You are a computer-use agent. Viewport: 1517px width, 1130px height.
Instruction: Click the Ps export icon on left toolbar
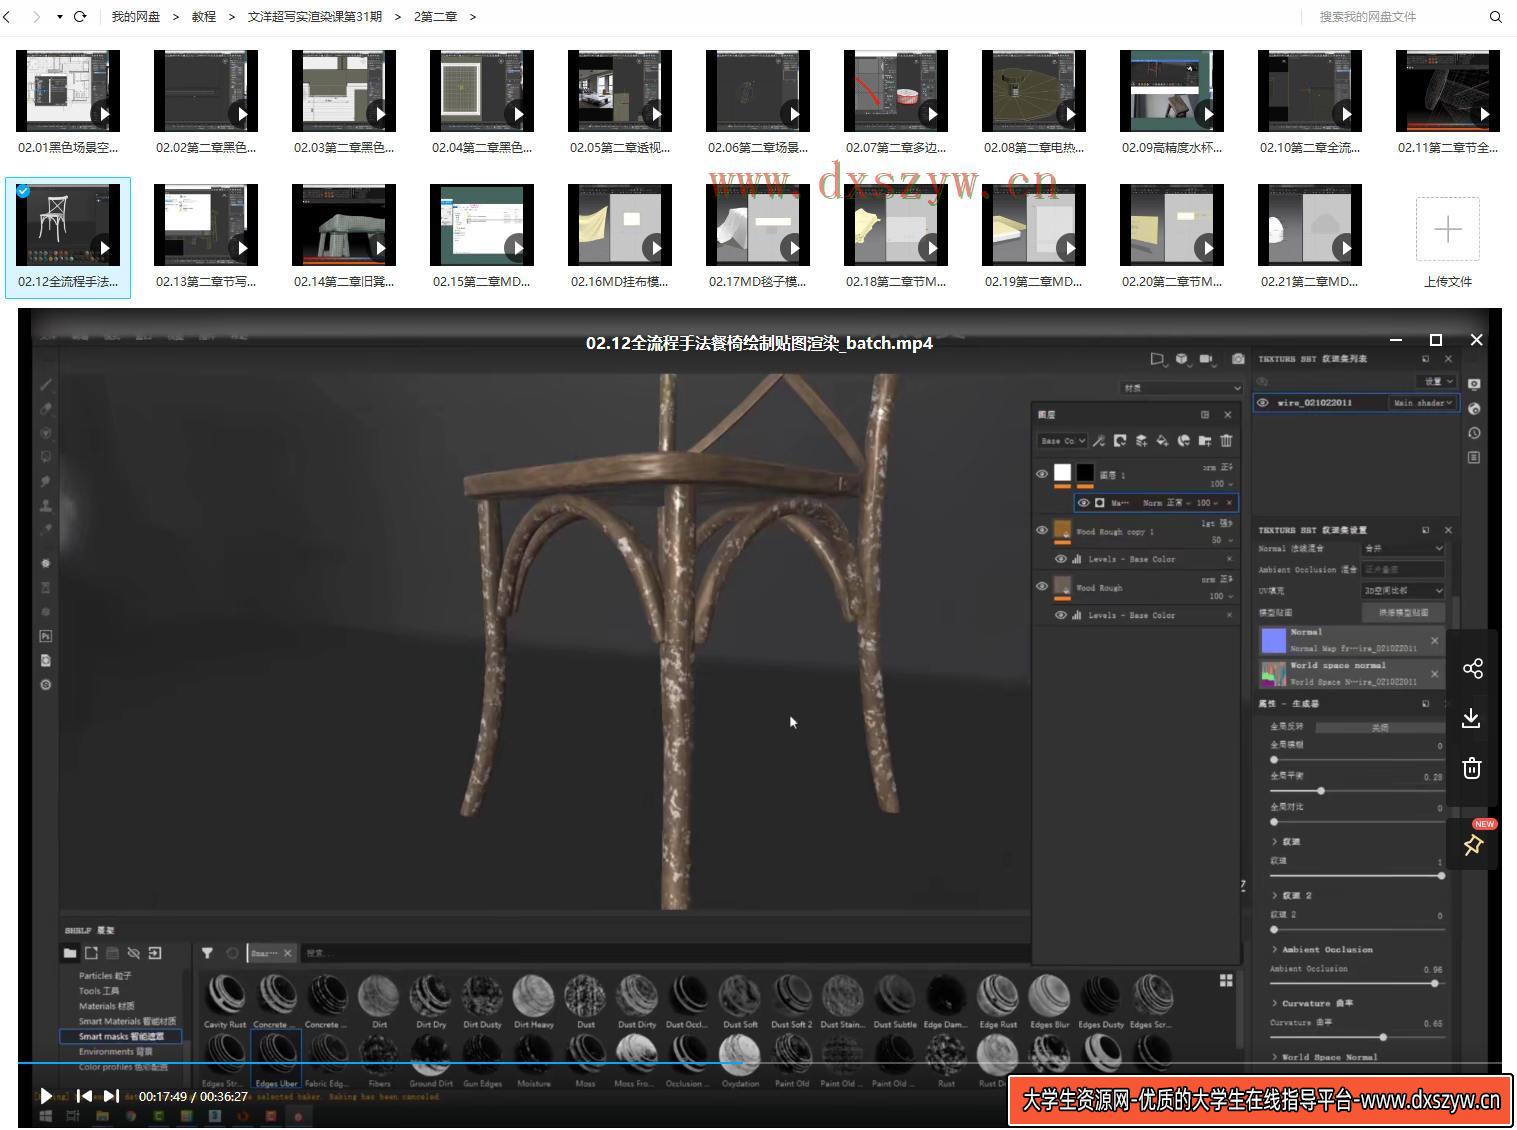click(46, 636)
